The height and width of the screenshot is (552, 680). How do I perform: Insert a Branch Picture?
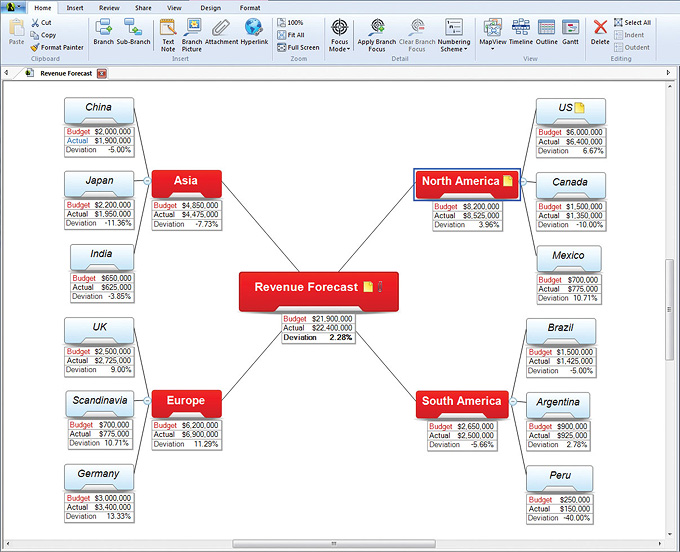192,35
